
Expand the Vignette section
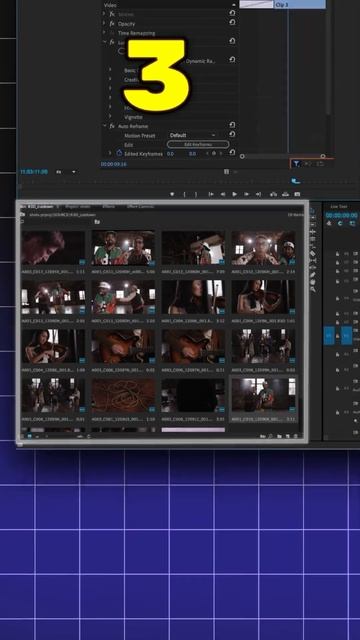(x=110, y=117)
